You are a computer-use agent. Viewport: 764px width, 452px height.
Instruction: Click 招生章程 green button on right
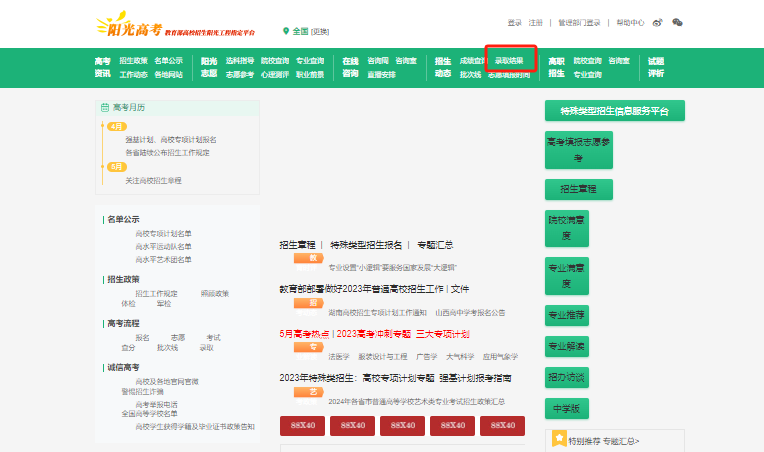click(579, 189)
